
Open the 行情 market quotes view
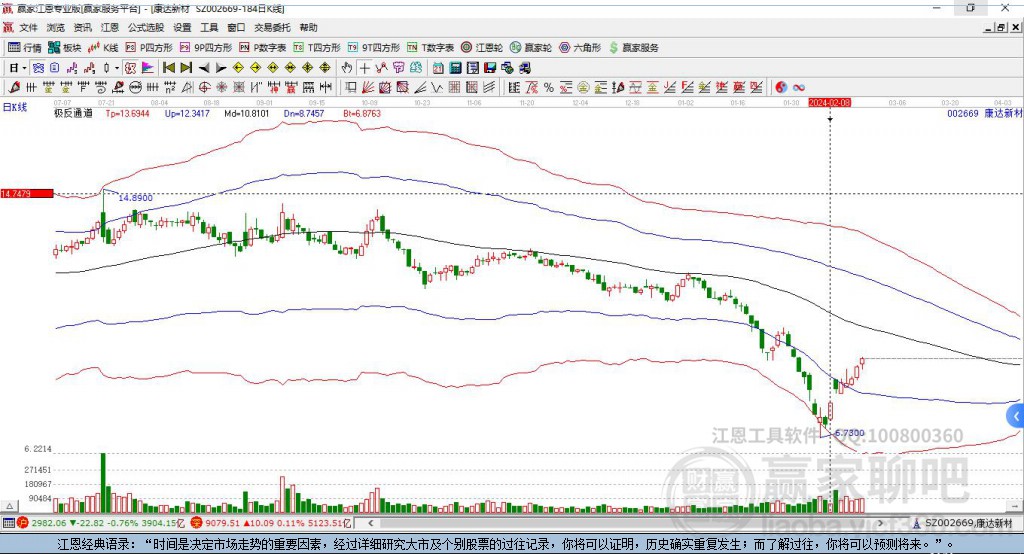point(24,48)
